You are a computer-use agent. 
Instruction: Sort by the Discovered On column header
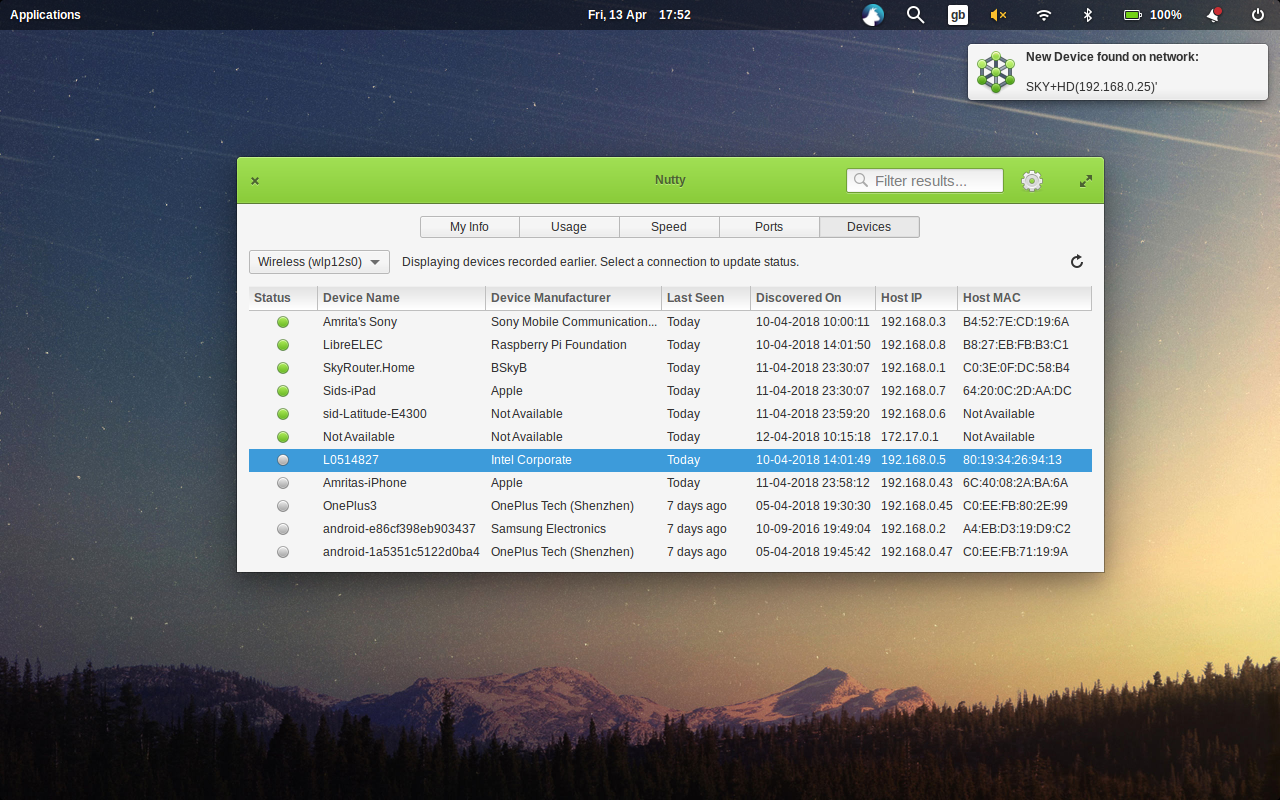pyautogui.click(x=813, y=298)
